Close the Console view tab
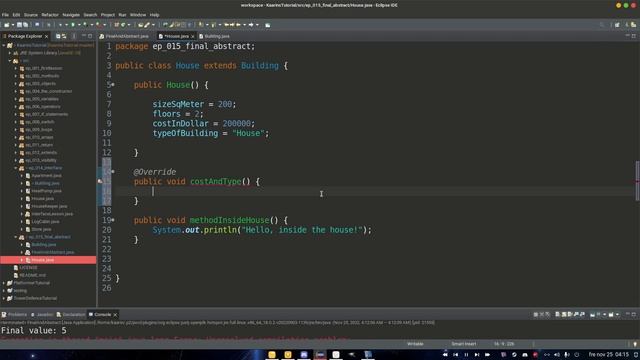Screen dimensions: 640x360 pos(115,315)
